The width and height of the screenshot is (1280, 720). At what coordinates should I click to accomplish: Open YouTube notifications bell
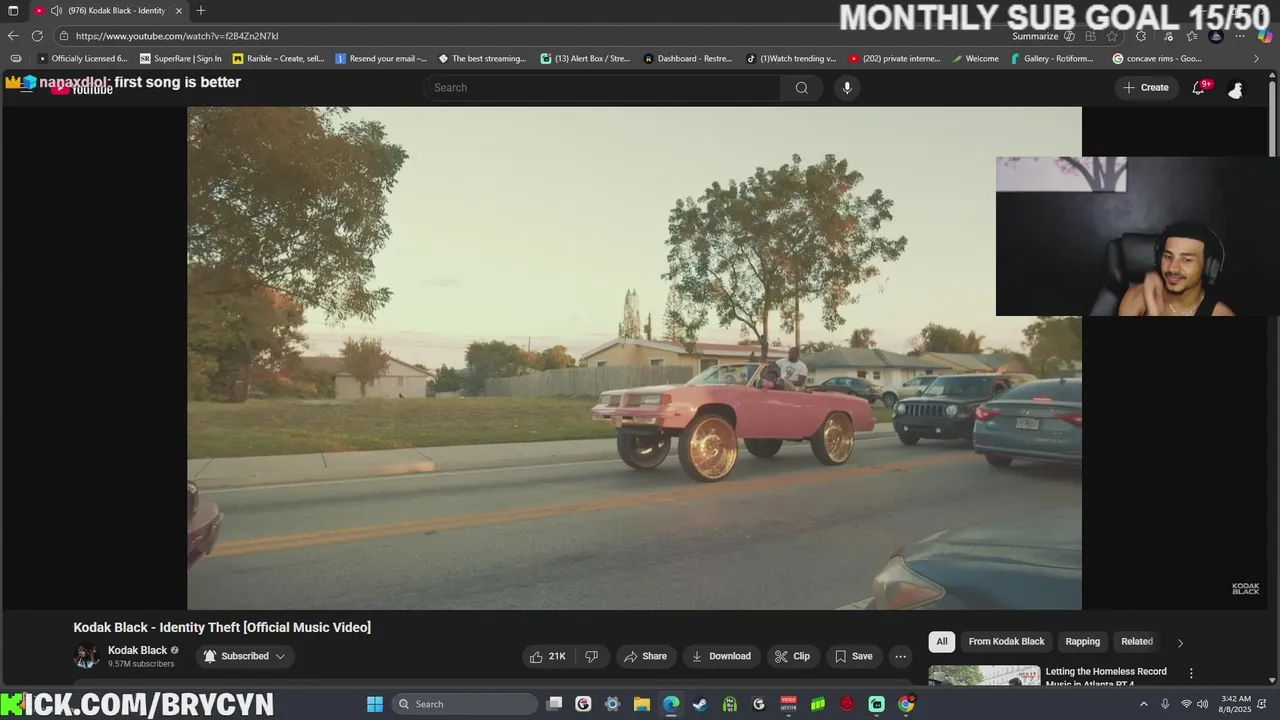click(x=1198, y=88)
